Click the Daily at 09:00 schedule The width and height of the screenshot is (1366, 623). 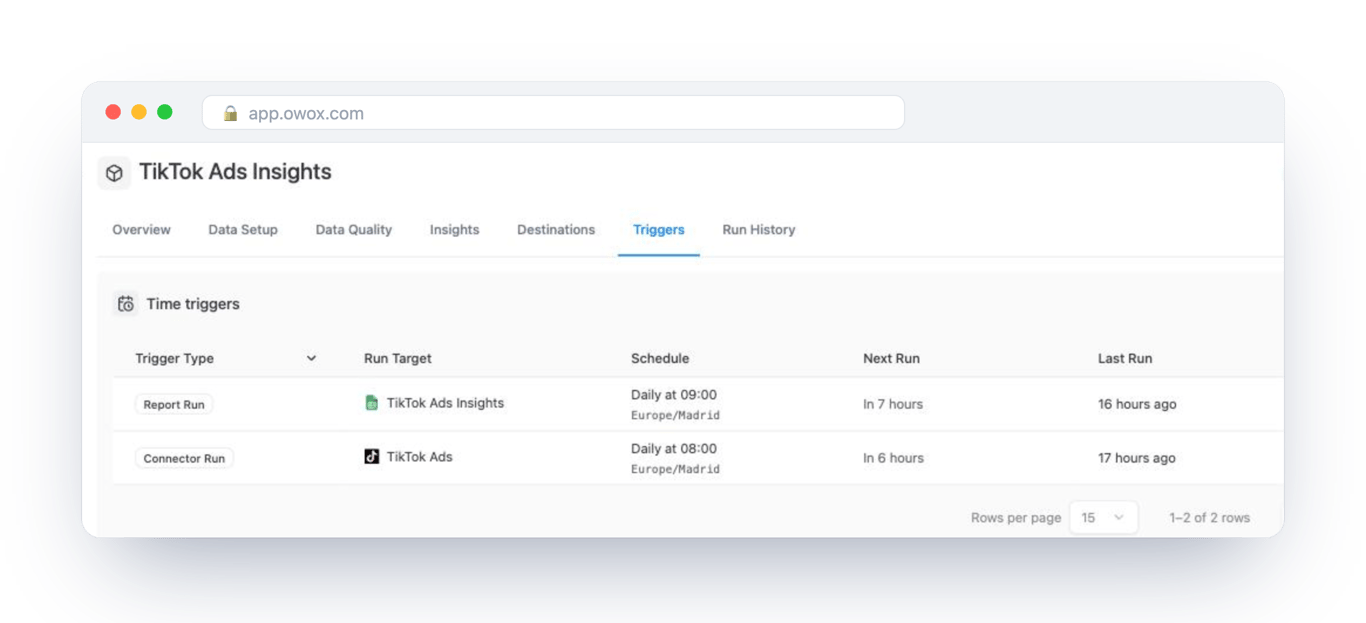pyautogui.click(x=674, y=395)
